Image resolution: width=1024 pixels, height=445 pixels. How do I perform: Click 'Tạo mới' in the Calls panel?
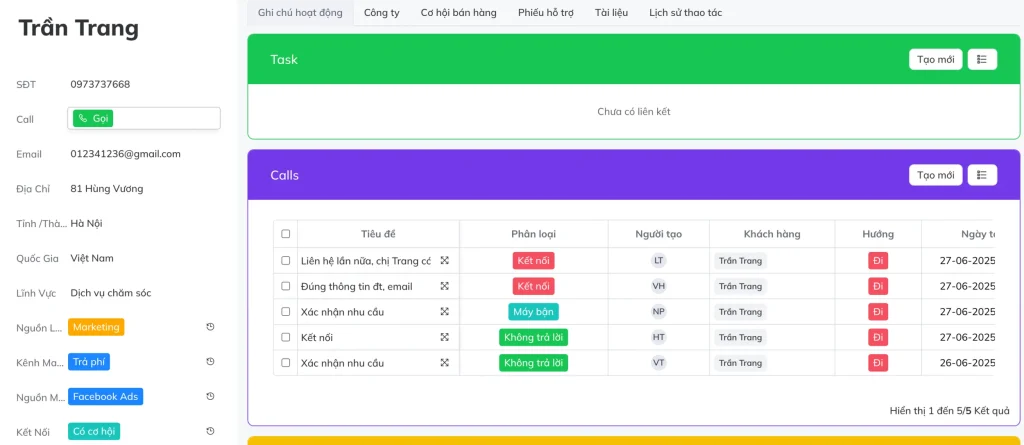tap(935, 175)
